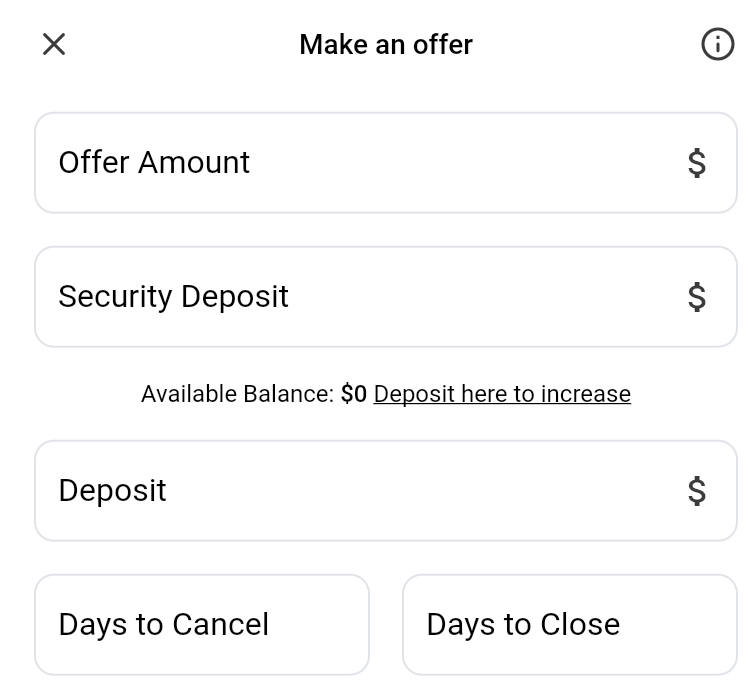This screenshot has width=755, height=685.
Task: Click the bold $0 balance amount
Action: (354, 394)
